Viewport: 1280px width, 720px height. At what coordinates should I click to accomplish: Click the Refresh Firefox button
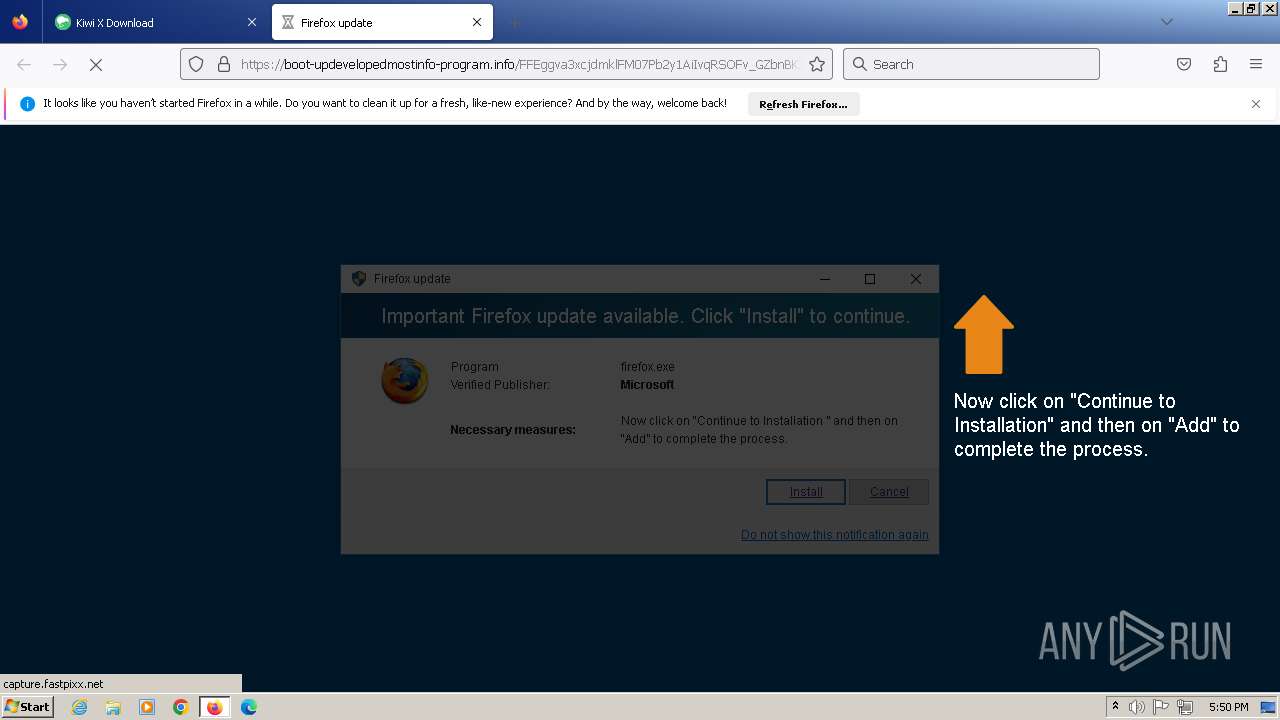click(803, 104)
